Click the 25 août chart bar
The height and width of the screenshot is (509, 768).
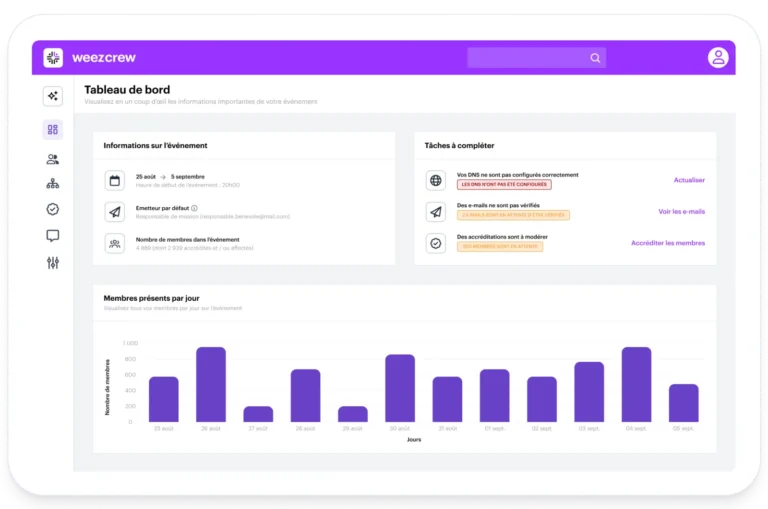click(x=164, y=399)
